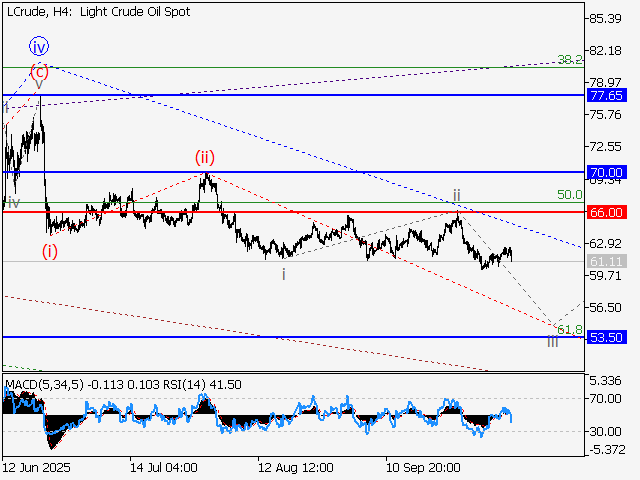Click the blue circled iv wave label
This screenshot has height=480, width=640.
39,46
